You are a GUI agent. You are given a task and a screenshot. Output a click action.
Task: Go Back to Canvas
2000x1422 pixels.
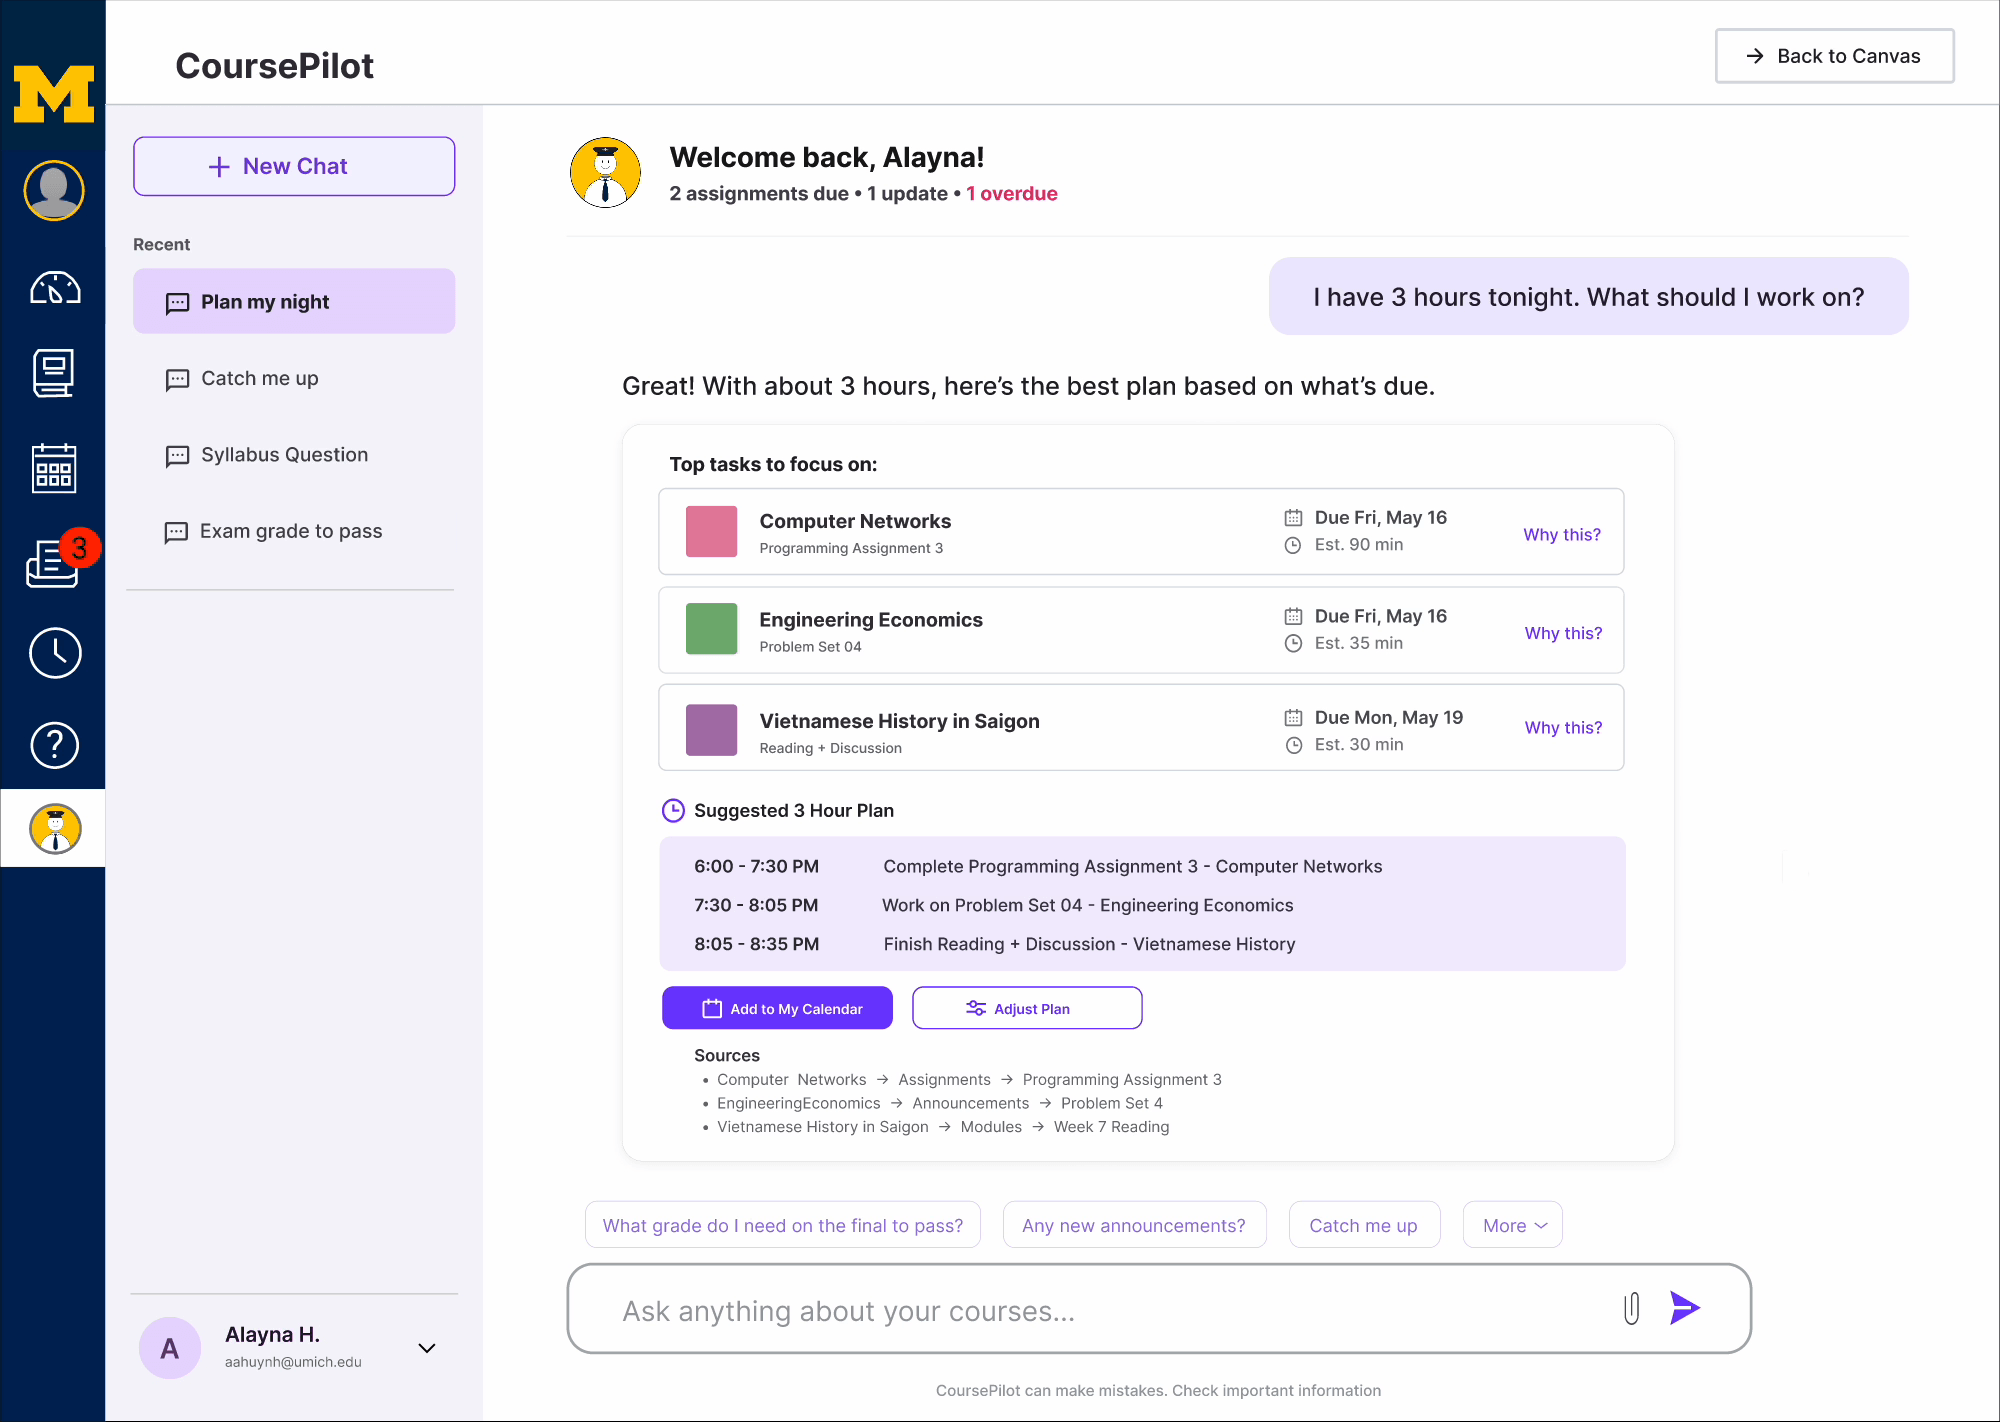click(1835, 56)
